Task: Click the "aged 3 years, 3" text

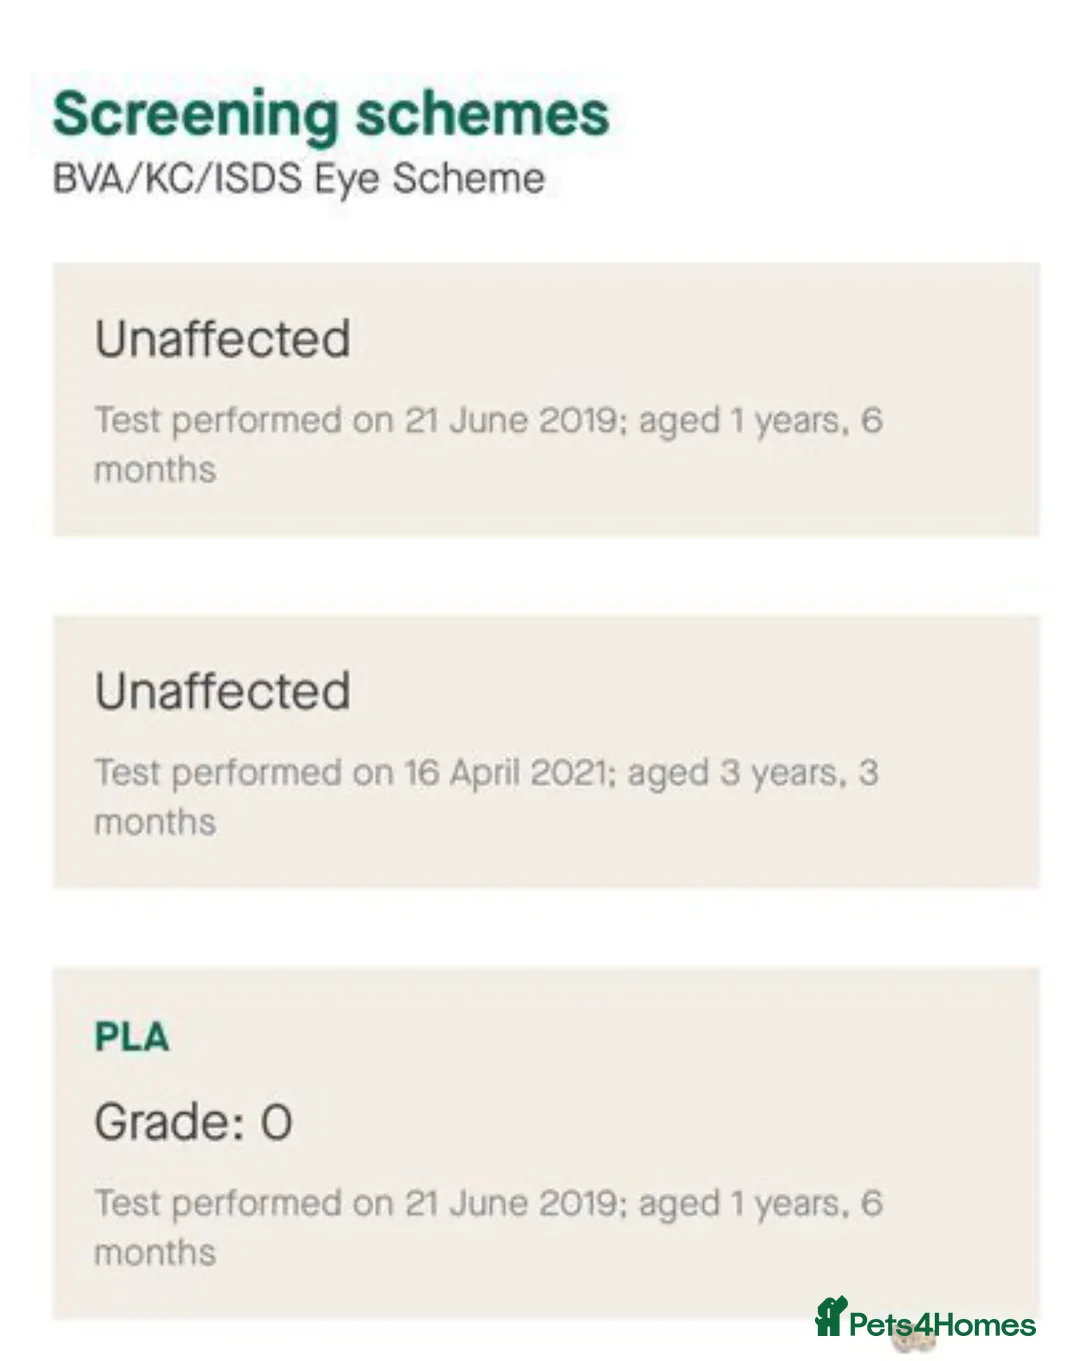Action: pyautogui.click(x=753, y=773)
